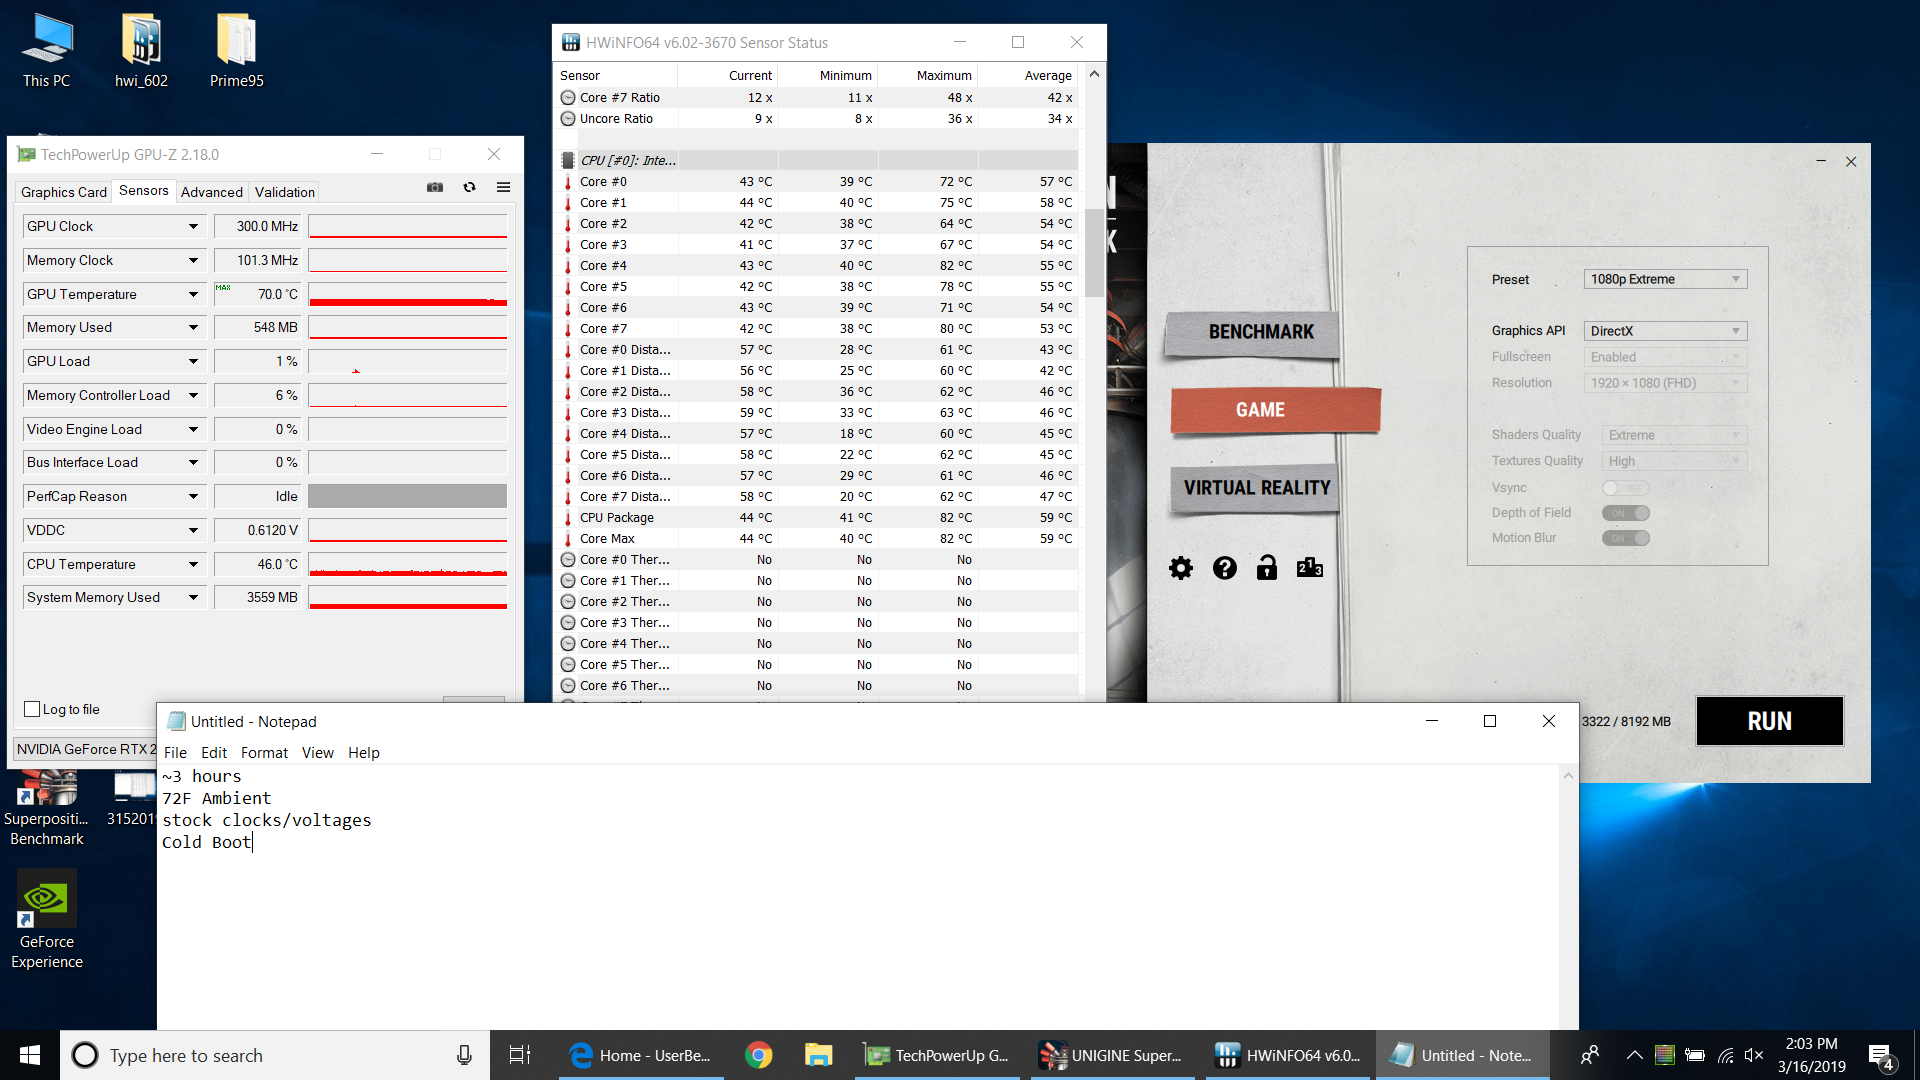Viewport: 1920px width, 1080px height.
Task: Select the GAME mode button
Action: pos(1274,410)
